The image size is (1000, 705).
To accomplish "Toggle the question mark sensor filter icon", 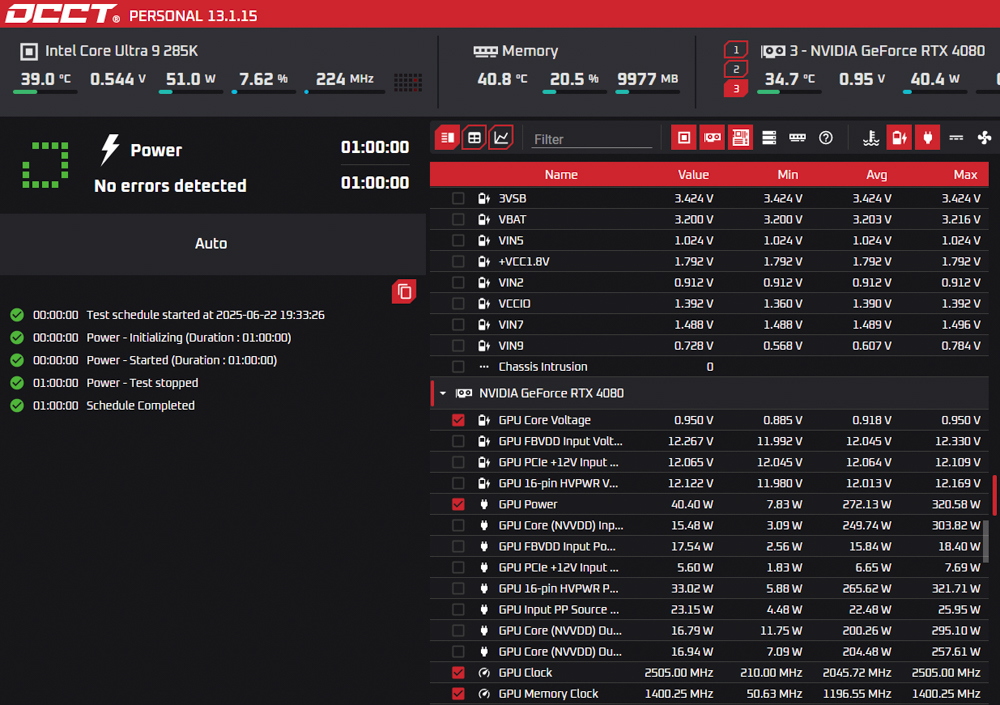I will pyautogui.click(x=826, y=138).
